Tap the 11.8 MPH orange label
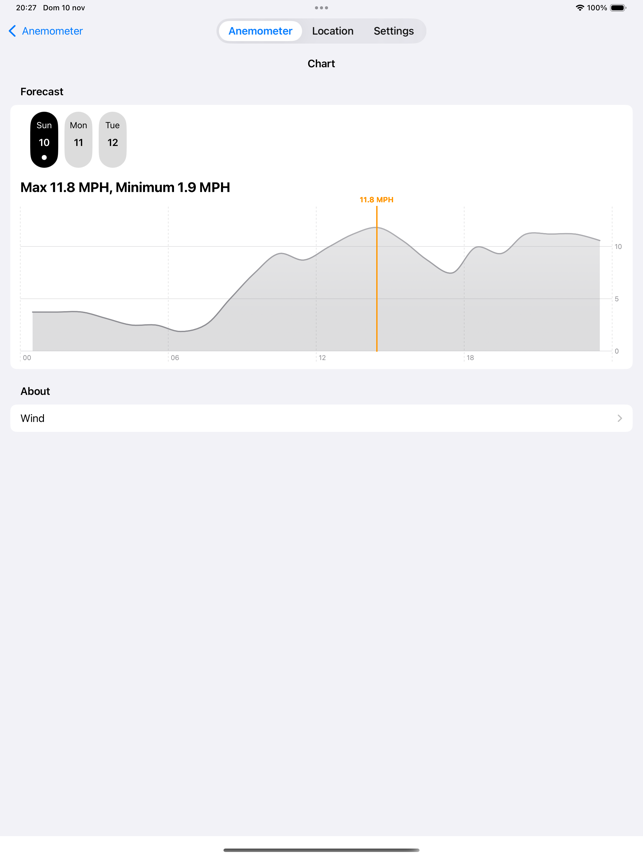 tap(377, 199)
